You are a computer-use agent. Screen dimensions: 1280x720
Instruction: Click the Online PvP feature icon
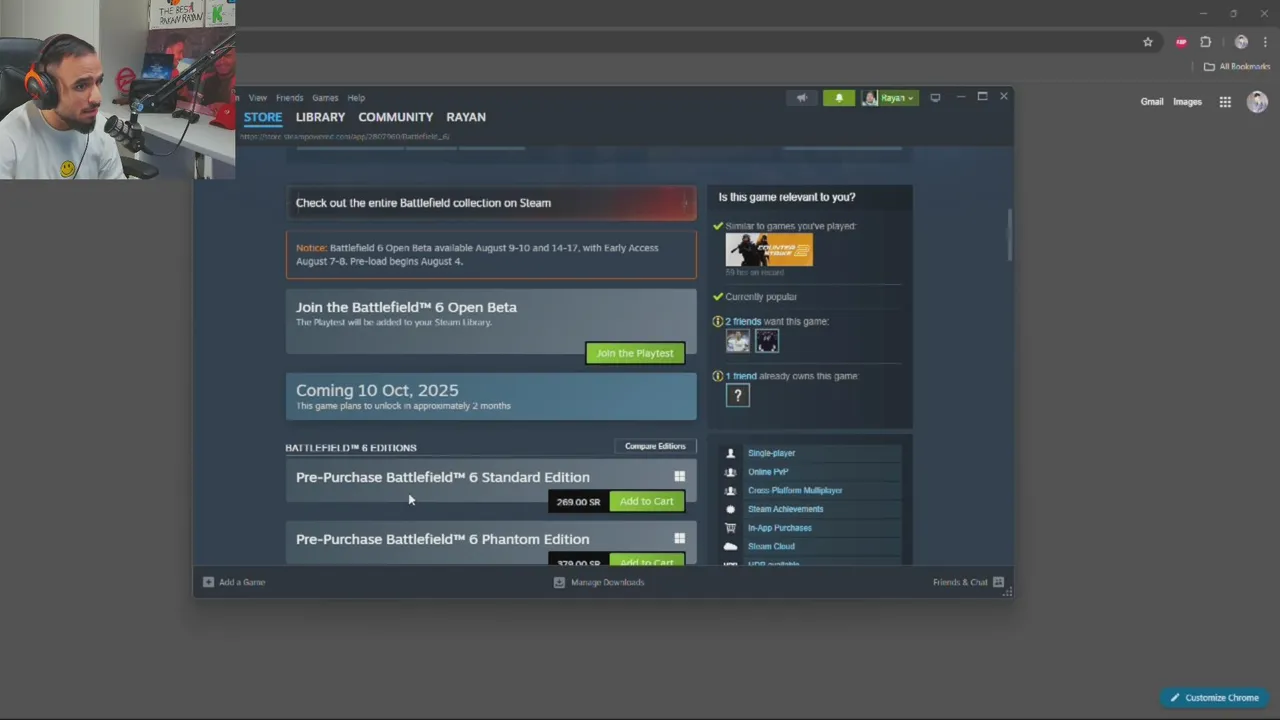[x=730, y=472]
